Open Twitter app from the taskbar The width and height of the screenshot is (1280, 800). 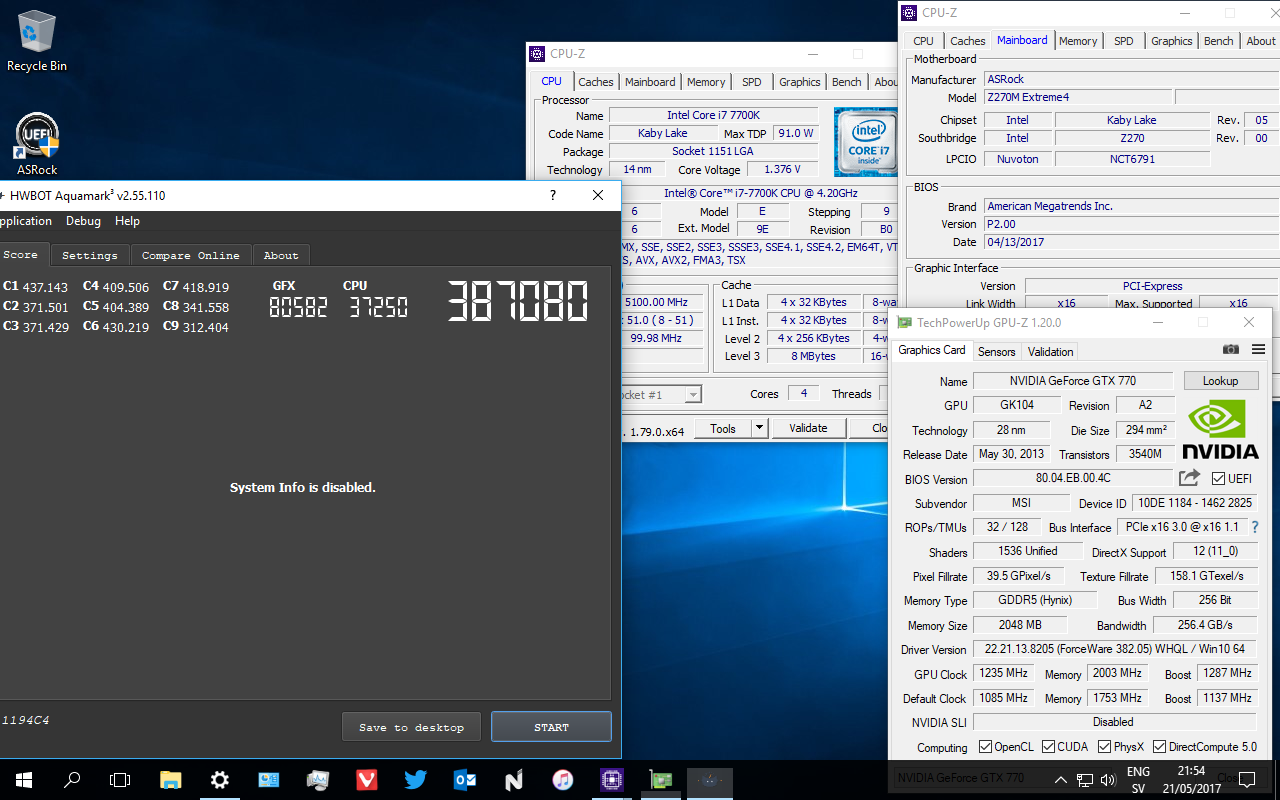coord(416,780)
